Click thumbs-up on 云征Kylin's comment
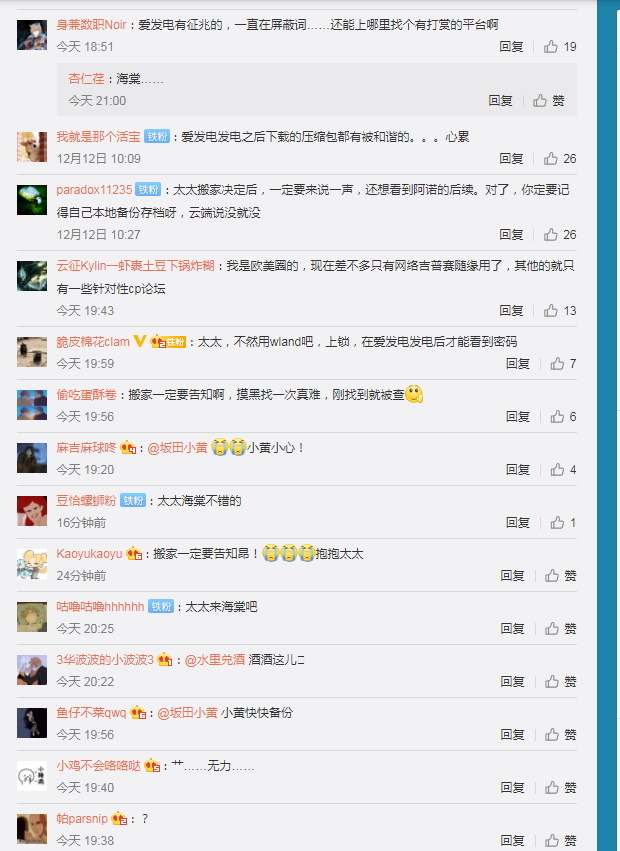This screenshot has width=620, height=851. point(560,310)
